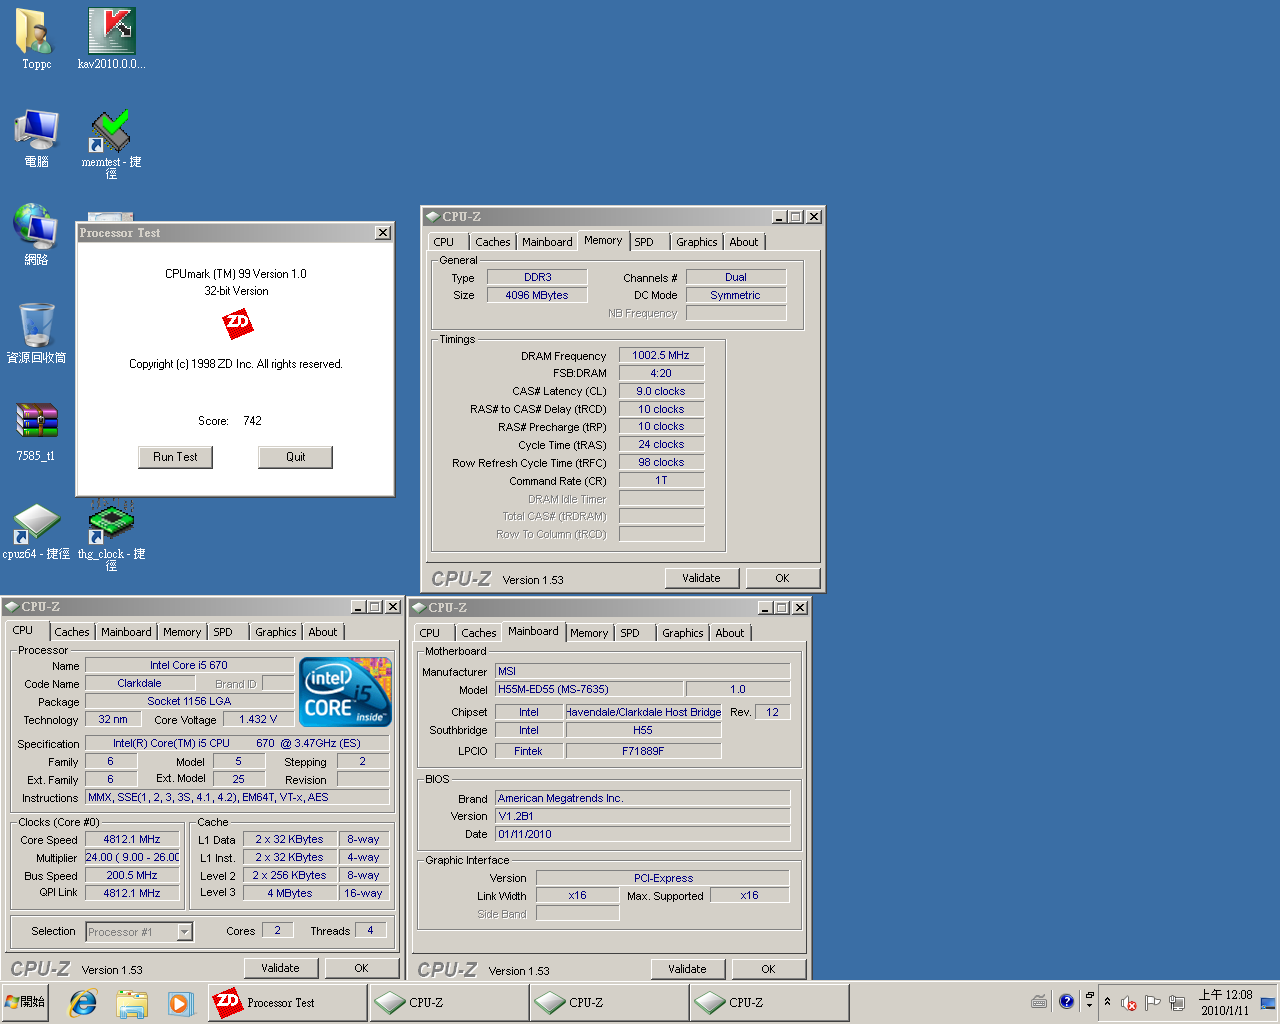
Task: Click the 開始 Start button
Action: pyautogui.click(x=25, y=1002)
